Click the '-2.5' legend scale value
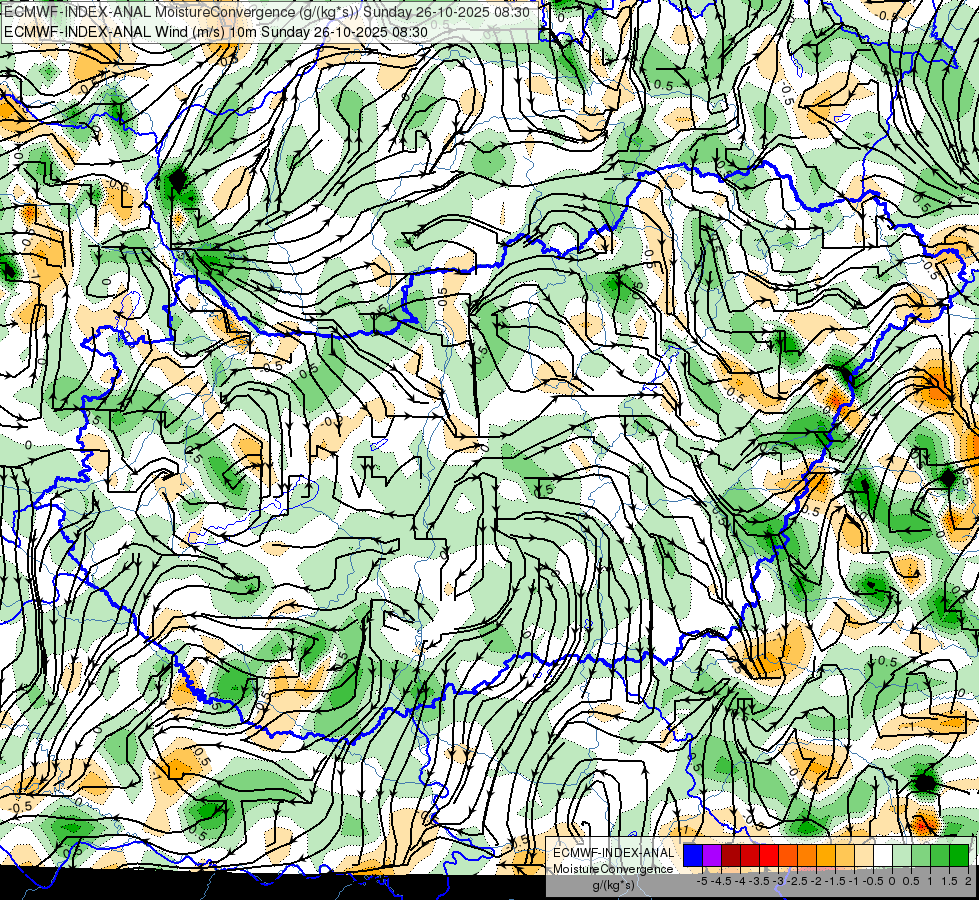 pos(797,881)
